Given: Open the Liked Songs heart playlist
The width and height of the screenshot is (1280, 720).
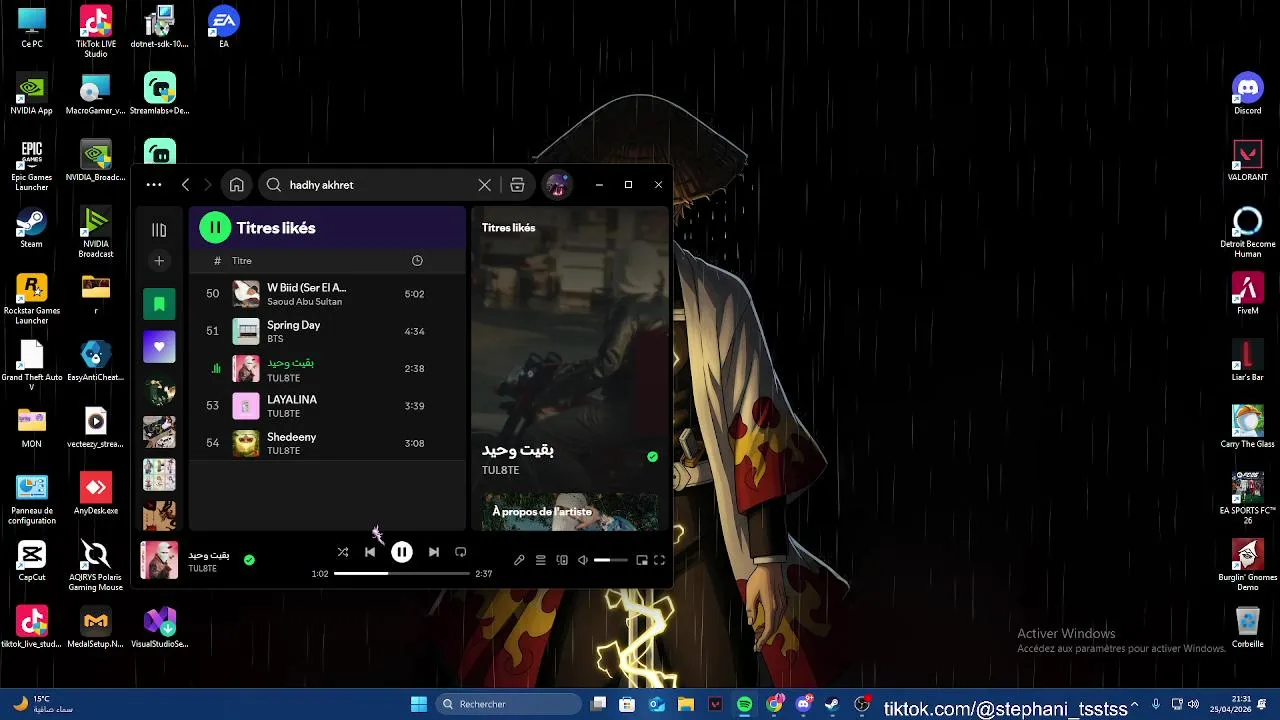Looking at the screenshot, I should tap(159, 347).
